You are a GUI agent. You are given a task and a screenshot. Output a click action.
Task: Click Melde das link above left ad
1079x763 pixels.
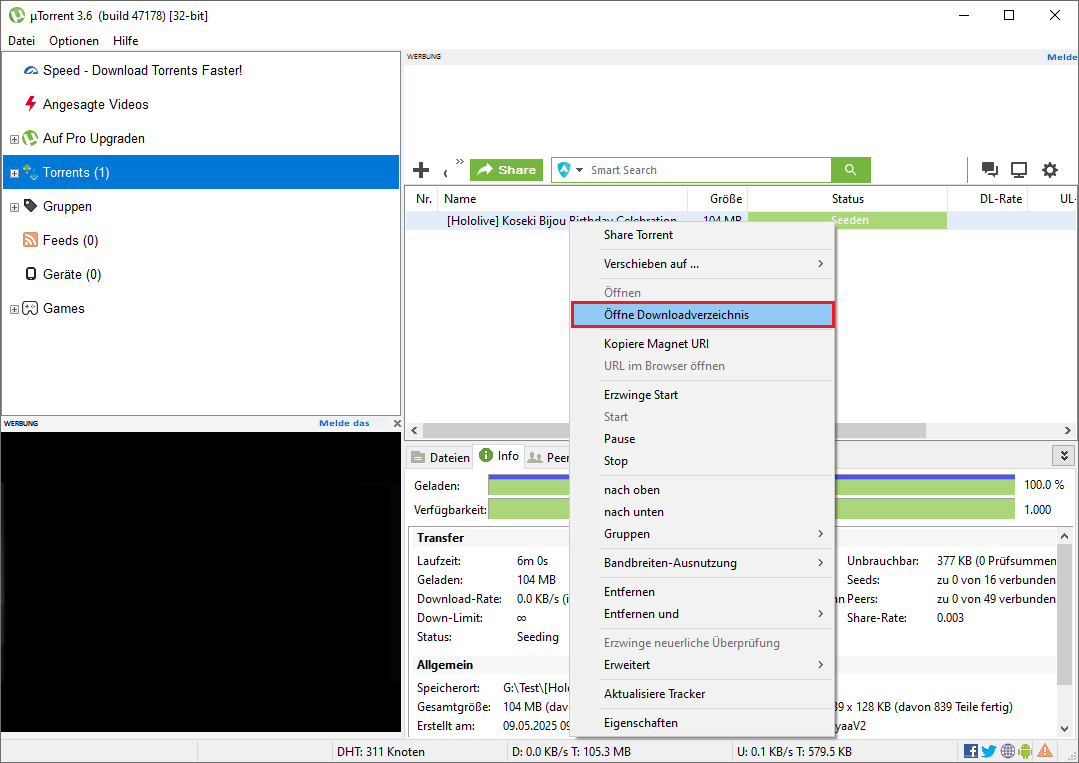click(x=344, y=423)
